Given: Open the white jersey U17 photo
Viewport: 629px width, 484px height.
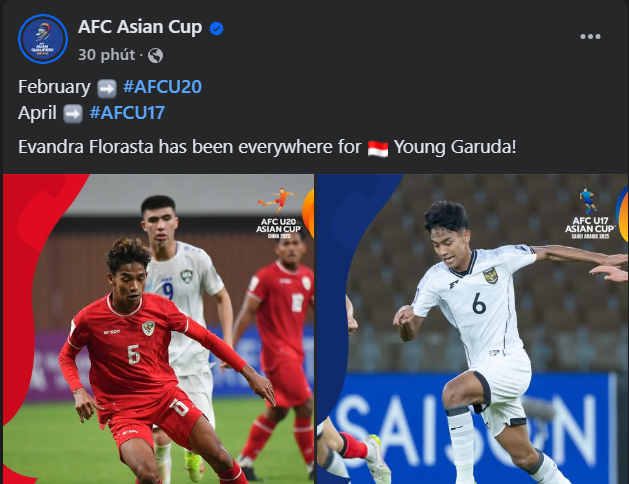Looking at the screenshot, I should click(x=473, y=329).
